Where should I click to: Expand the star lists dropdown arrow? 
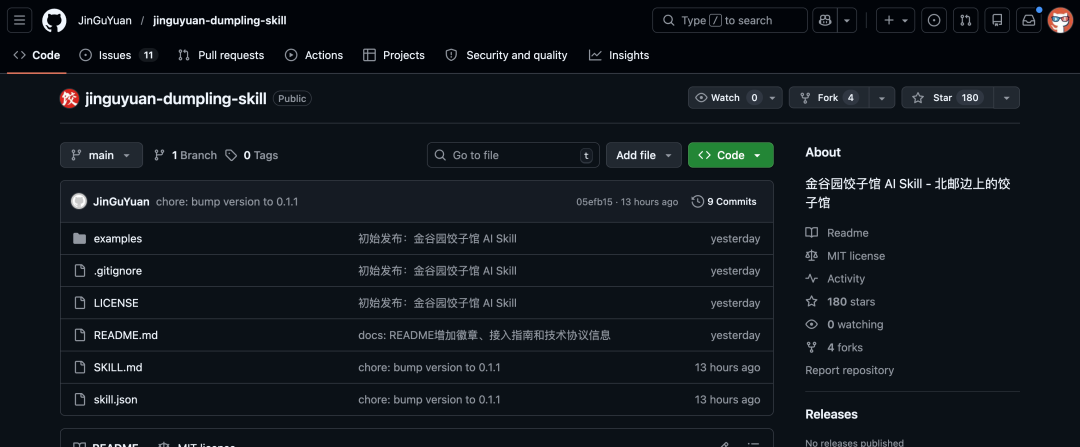[1005, 98]
